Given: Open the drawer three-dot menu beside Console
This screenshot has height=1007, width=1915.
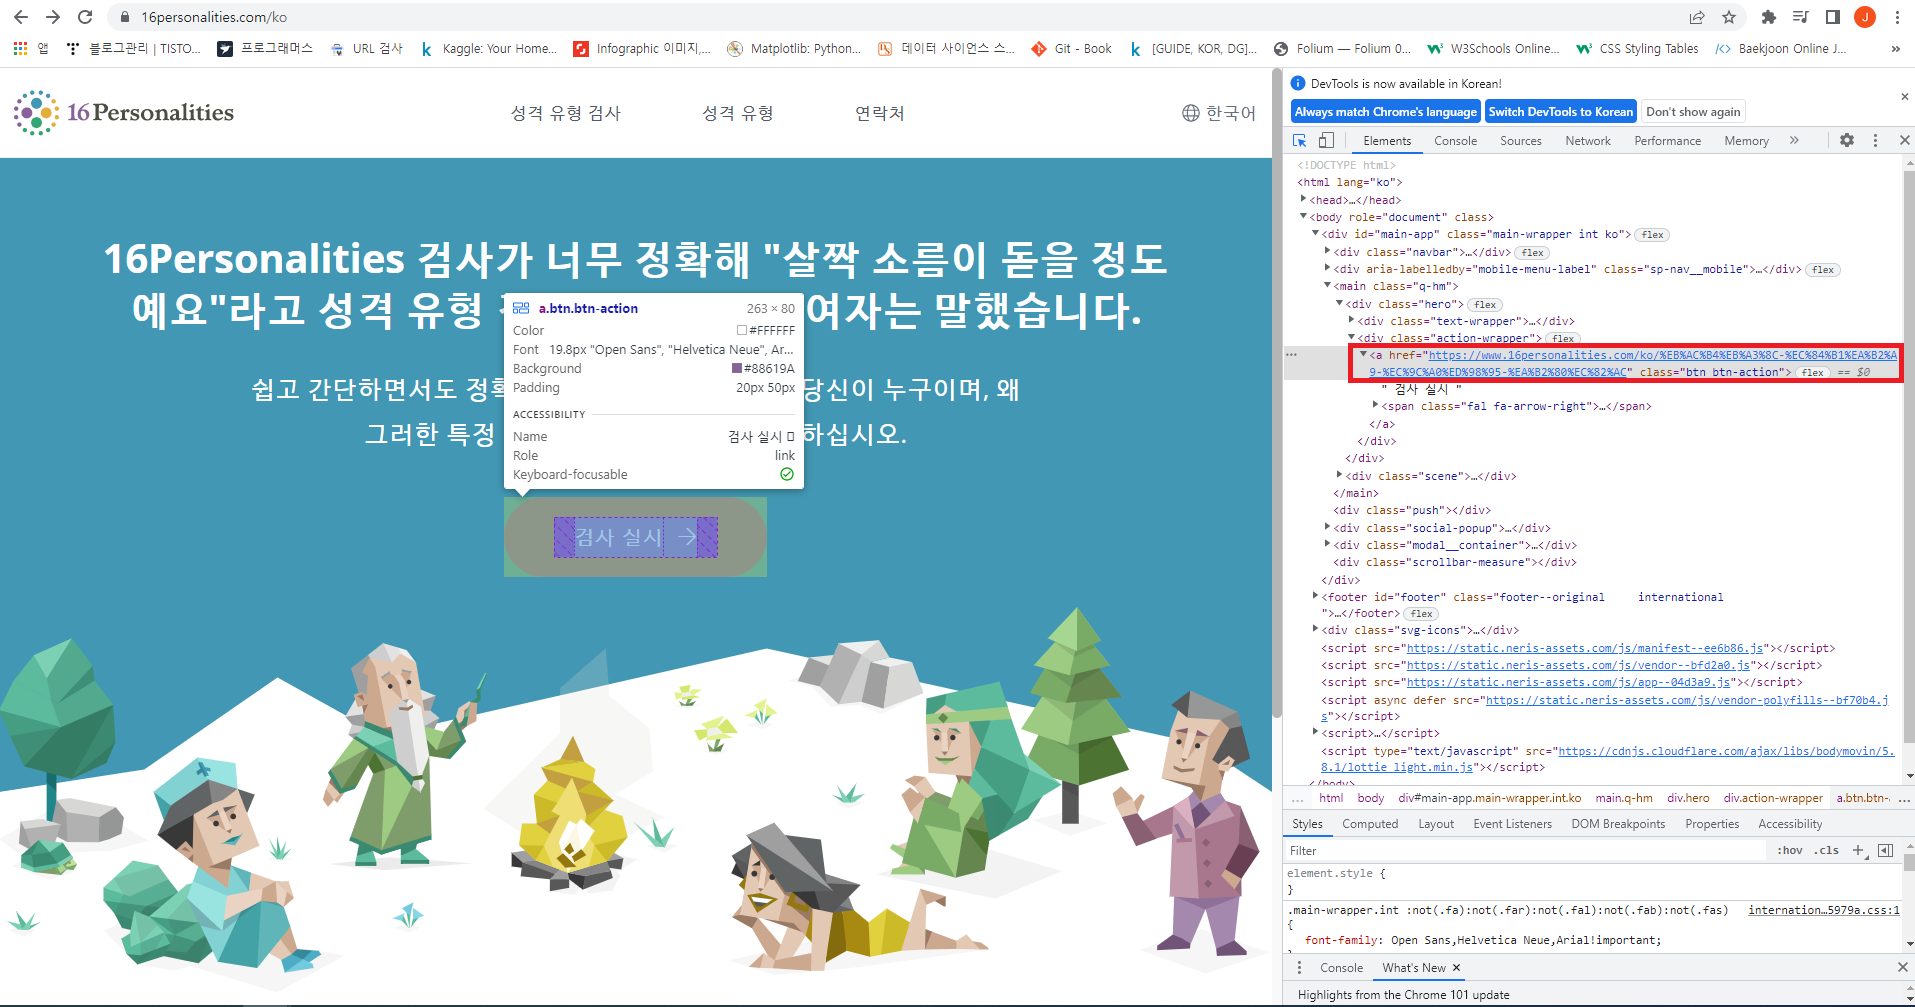Looking at the screenshot, I should click(x=1299, y=967).
